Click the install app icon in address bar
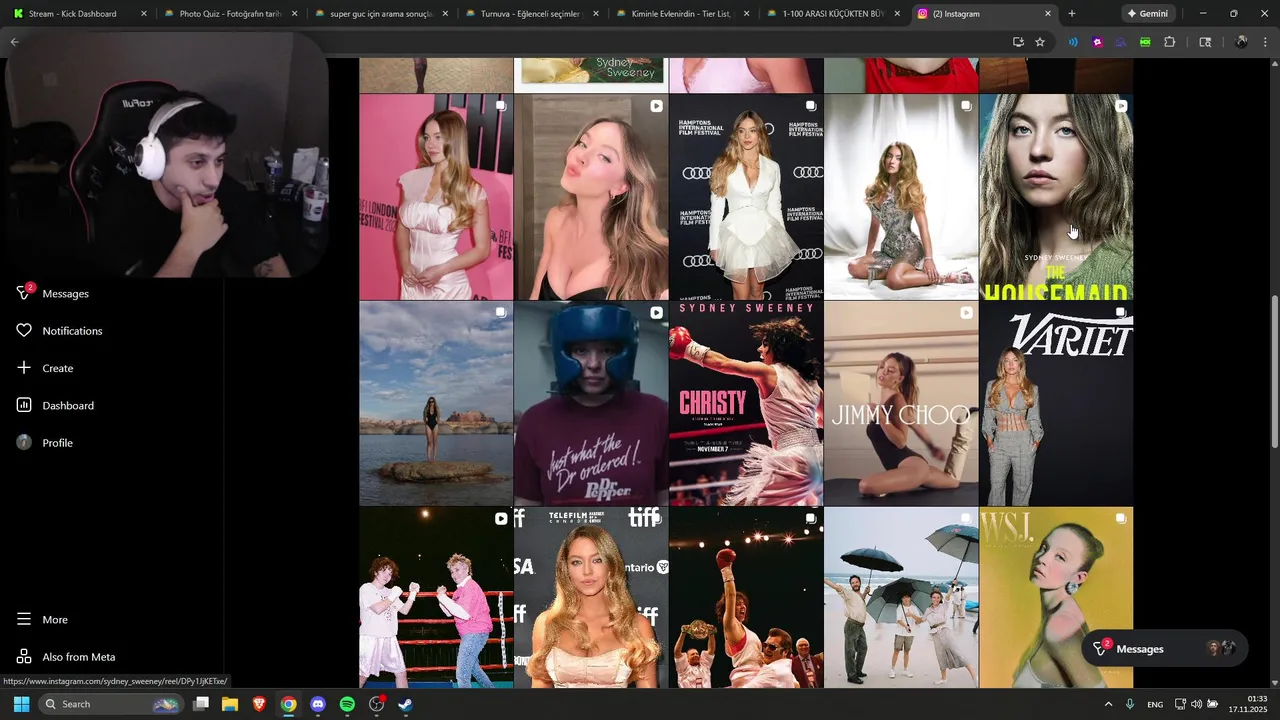 [x=1018, y=42]
